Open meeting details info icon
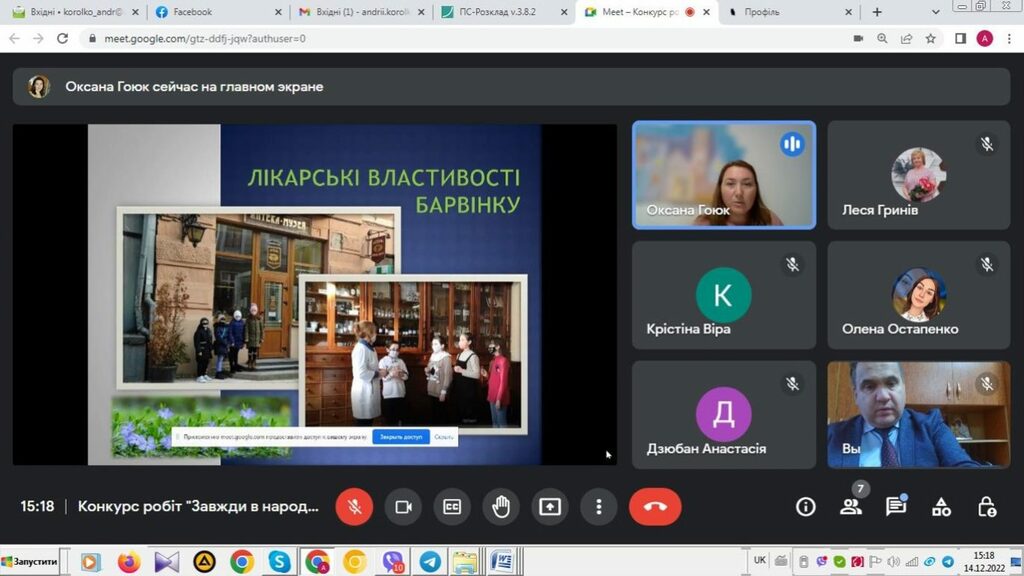The height and width of the screenshot is (576, 1024). (805, 507)
